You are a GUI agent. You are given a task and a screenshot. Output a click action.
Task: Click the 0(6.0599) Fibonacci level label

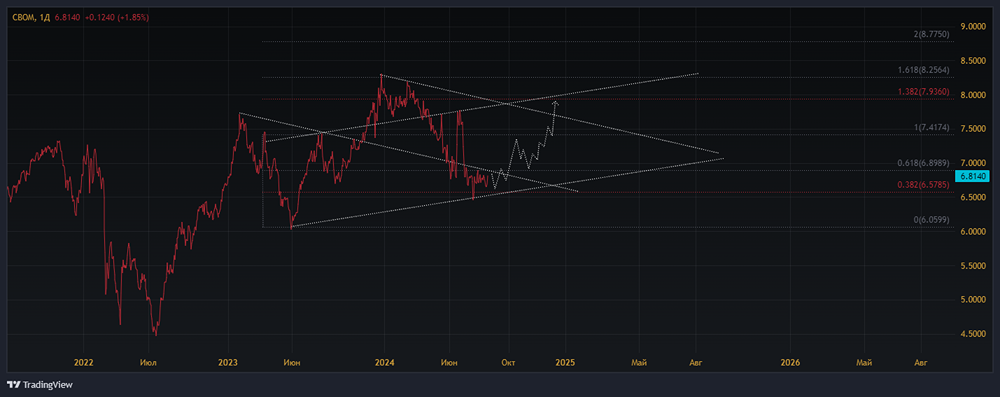[x=932, y=220]
